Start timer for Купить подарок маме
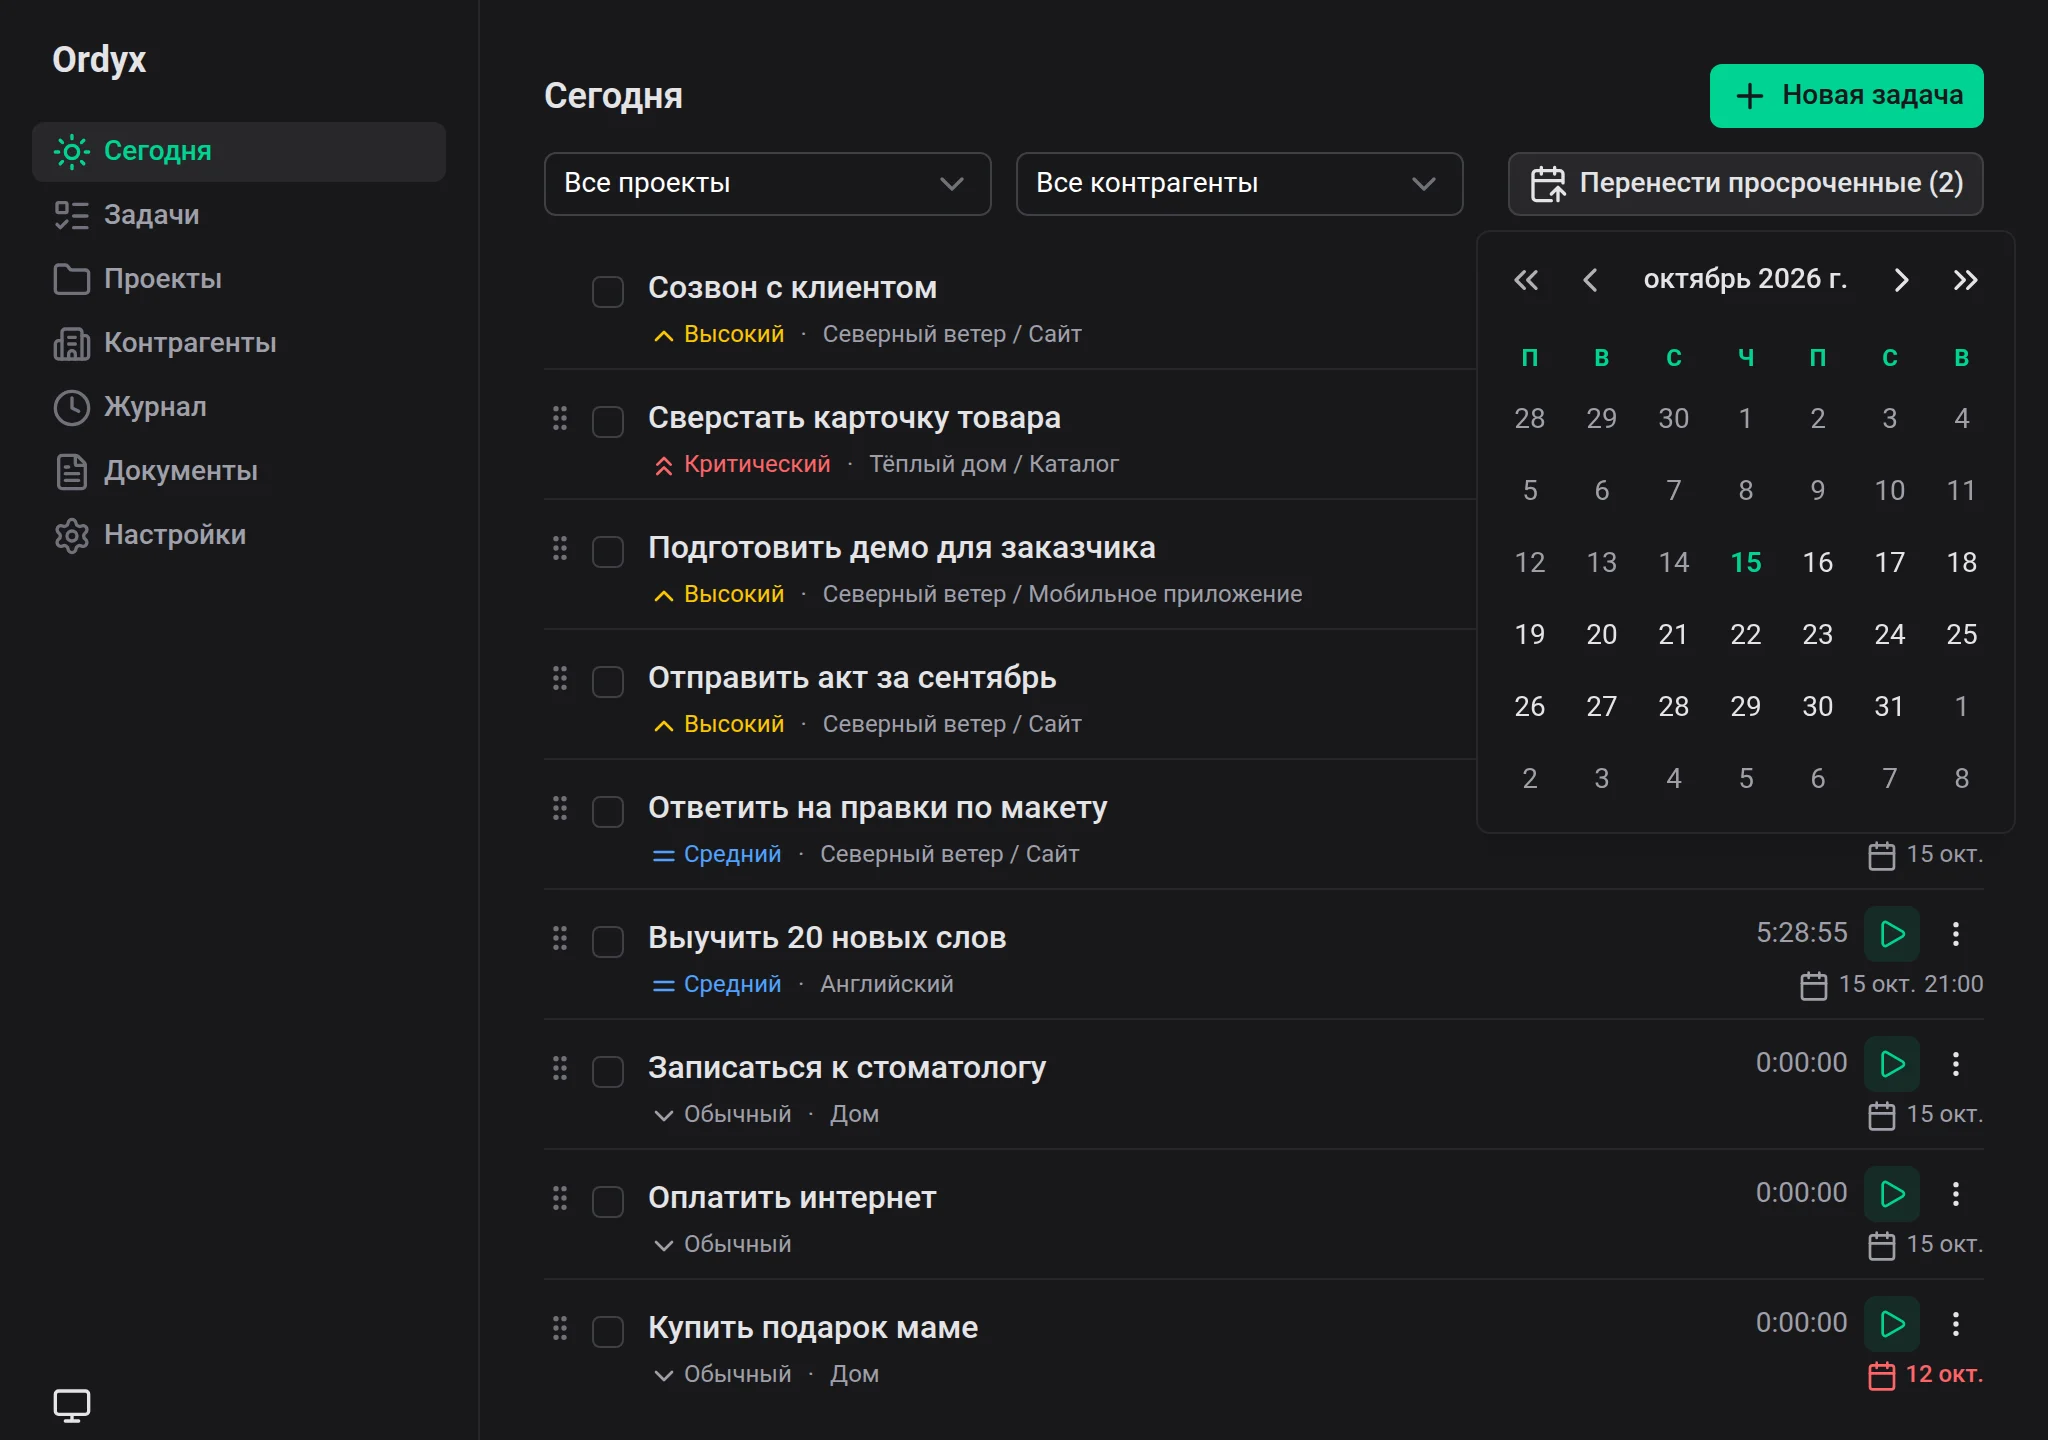This screenshot has height=1440, width=2048. tap(1892, 1324)
